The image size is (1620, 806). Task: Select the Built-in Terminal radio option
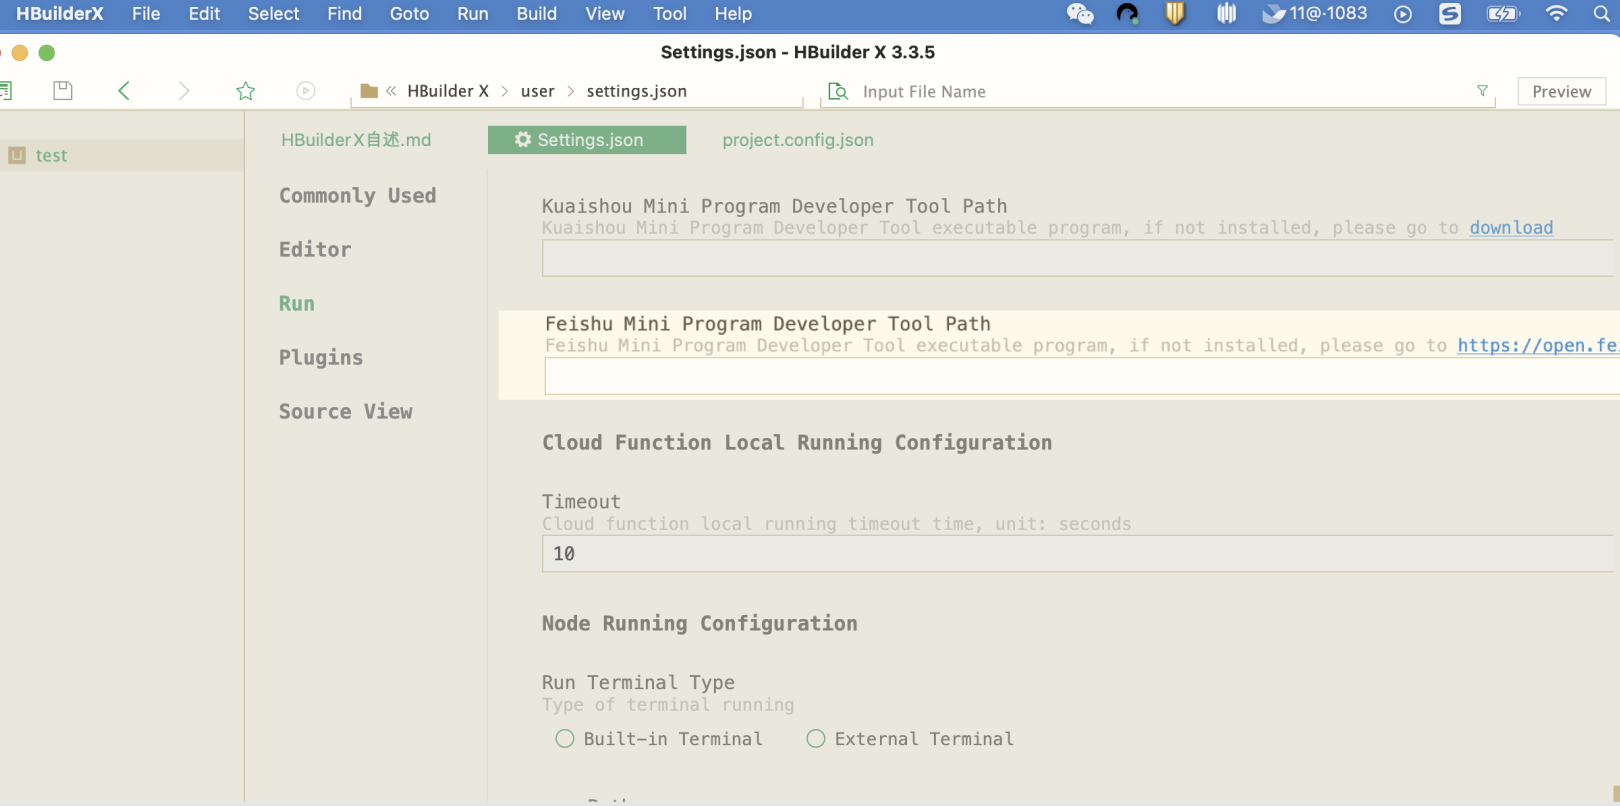565,739
